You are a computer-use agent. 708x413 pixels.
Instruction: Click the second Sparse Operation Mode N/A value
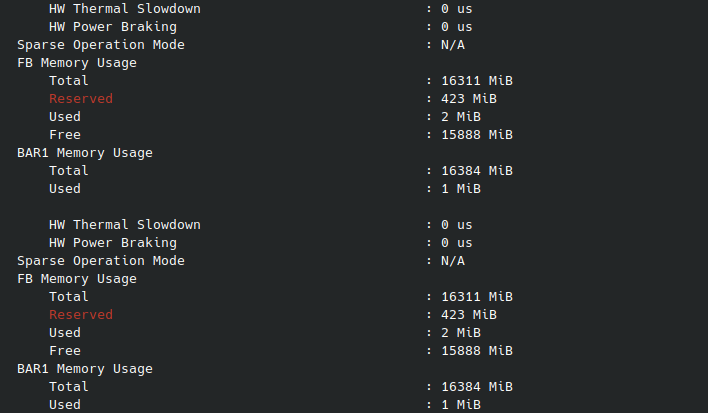(453, 261)
